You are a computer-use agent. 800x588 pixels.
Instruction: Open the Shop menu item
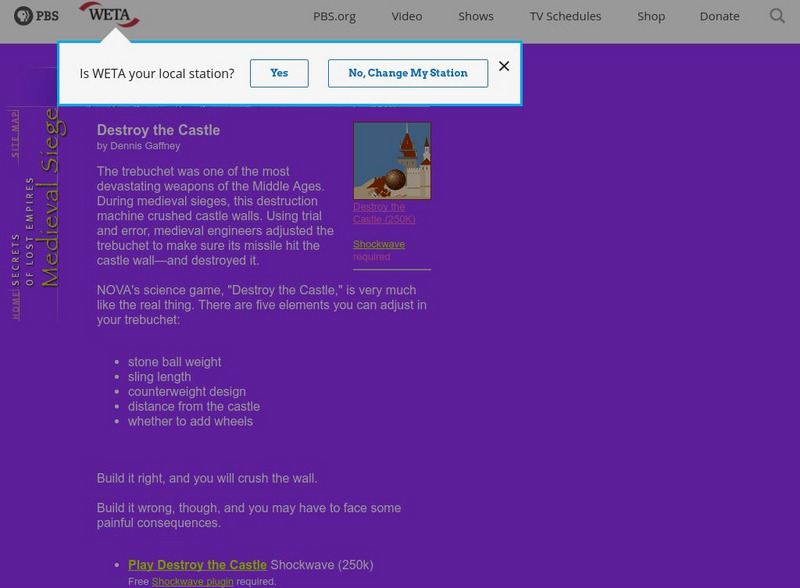pyautogui.click(x=651, y=16)
